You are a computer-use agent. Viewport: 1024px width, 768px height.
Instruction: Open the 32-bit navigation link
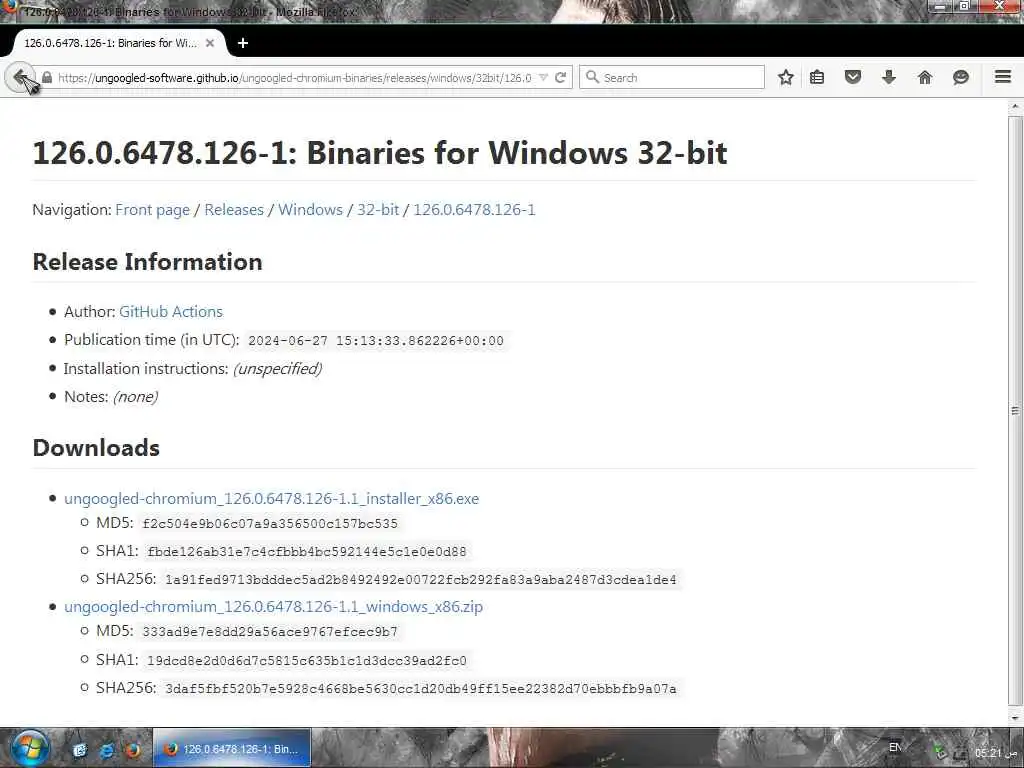point(377,210)
